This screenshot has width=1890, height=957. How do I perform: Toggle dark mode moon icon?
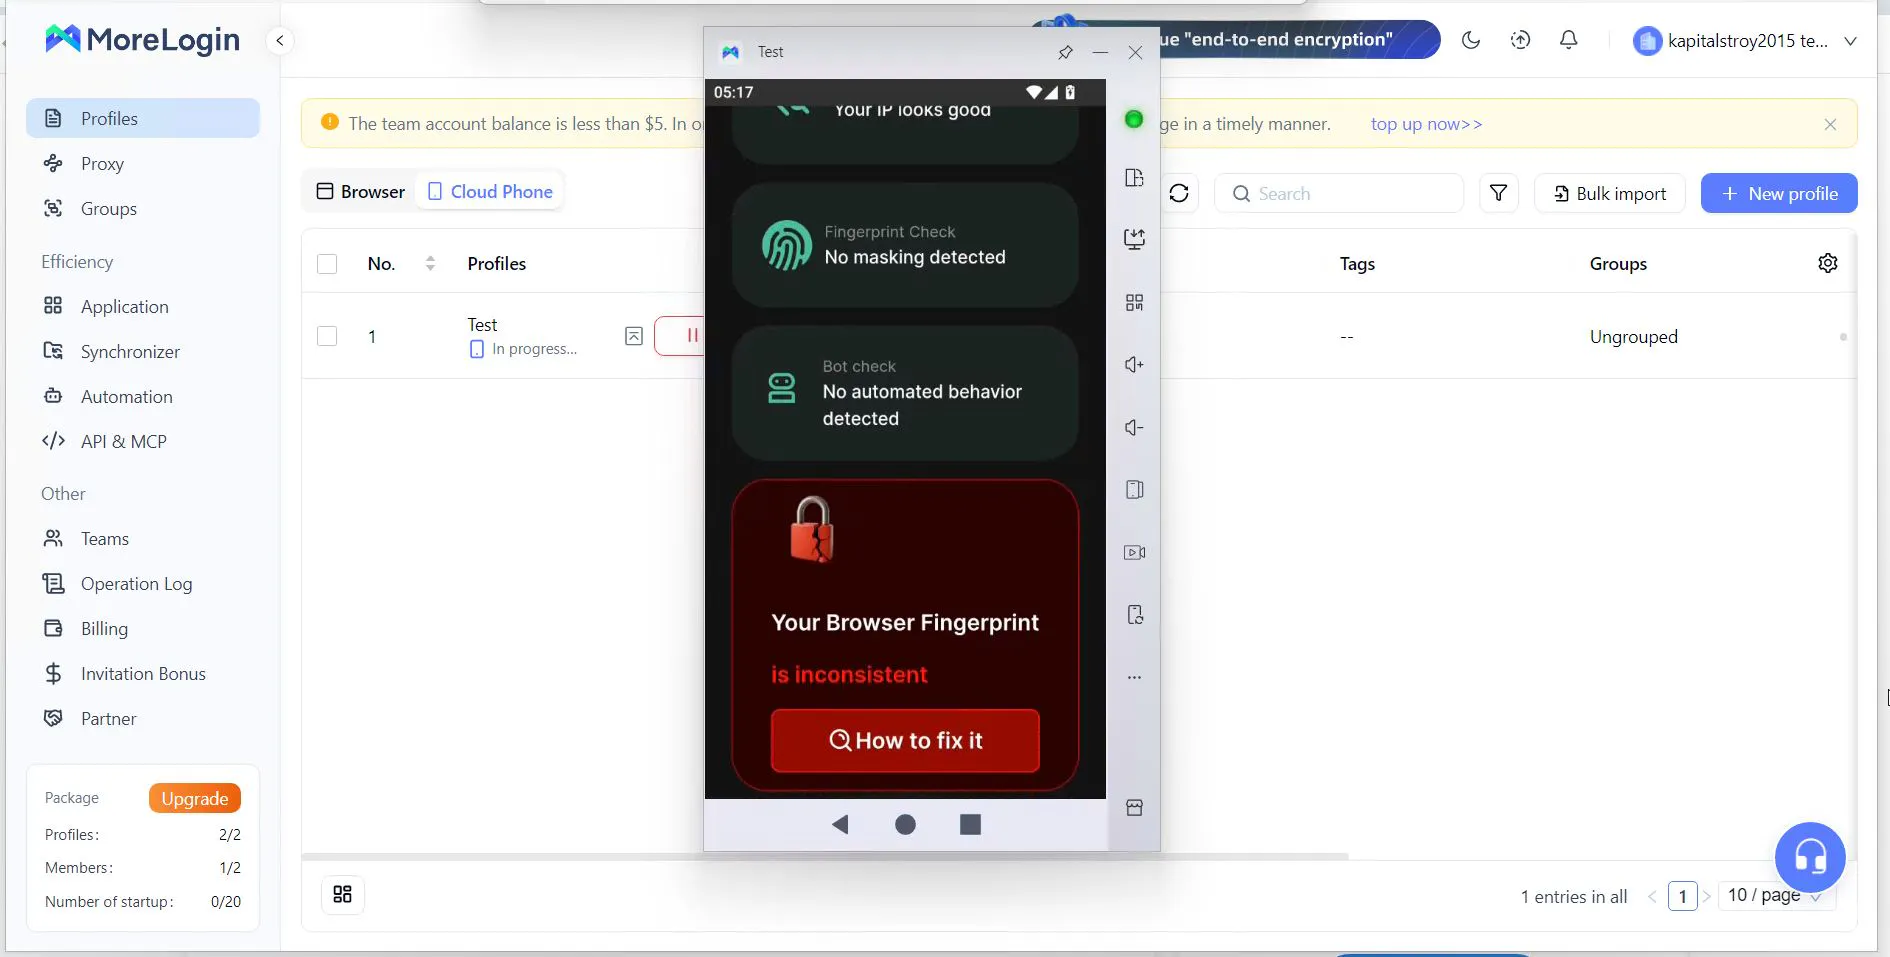(1471, 40)
